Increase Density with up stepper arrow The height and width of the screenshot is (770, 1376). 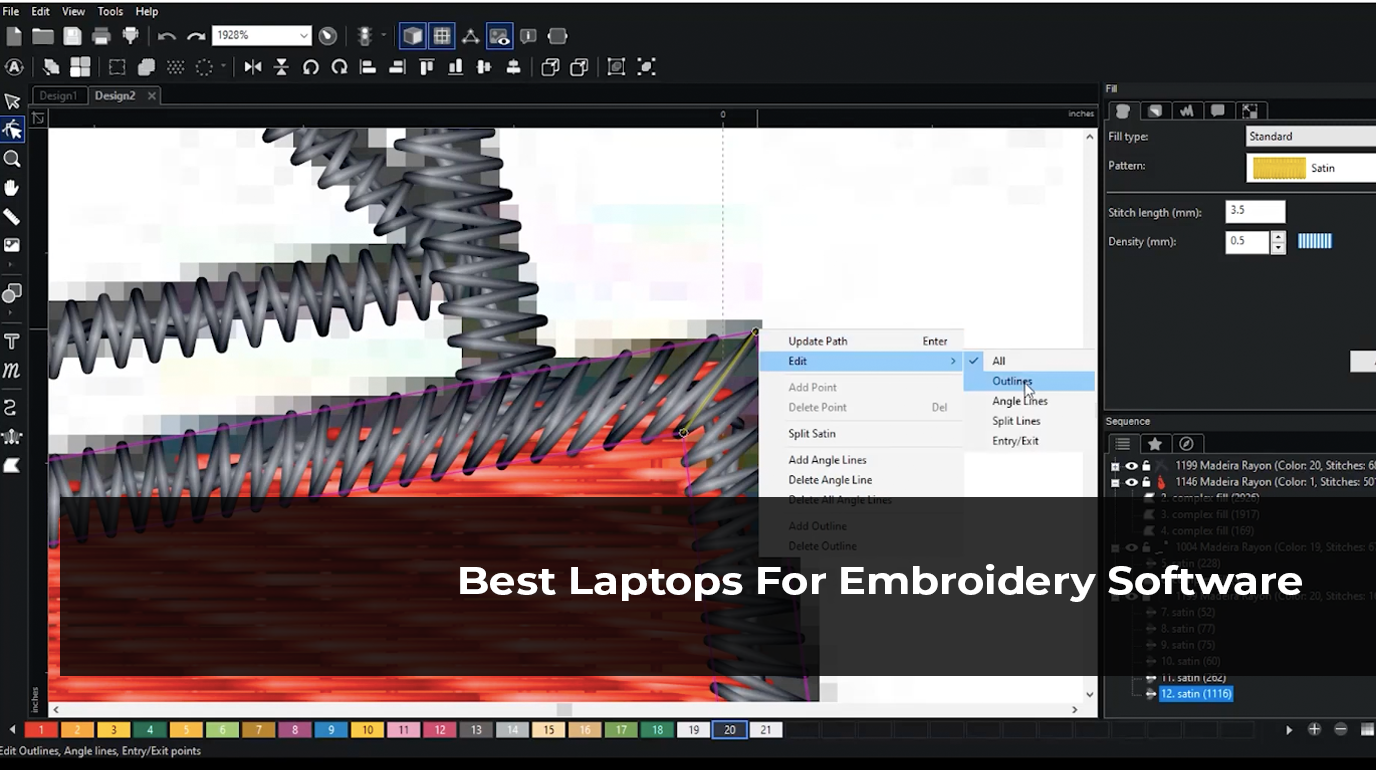1278,237
